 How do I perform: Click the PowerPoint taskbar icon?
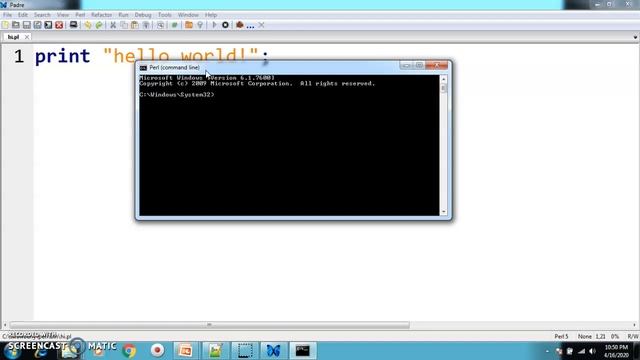(185, 351)
